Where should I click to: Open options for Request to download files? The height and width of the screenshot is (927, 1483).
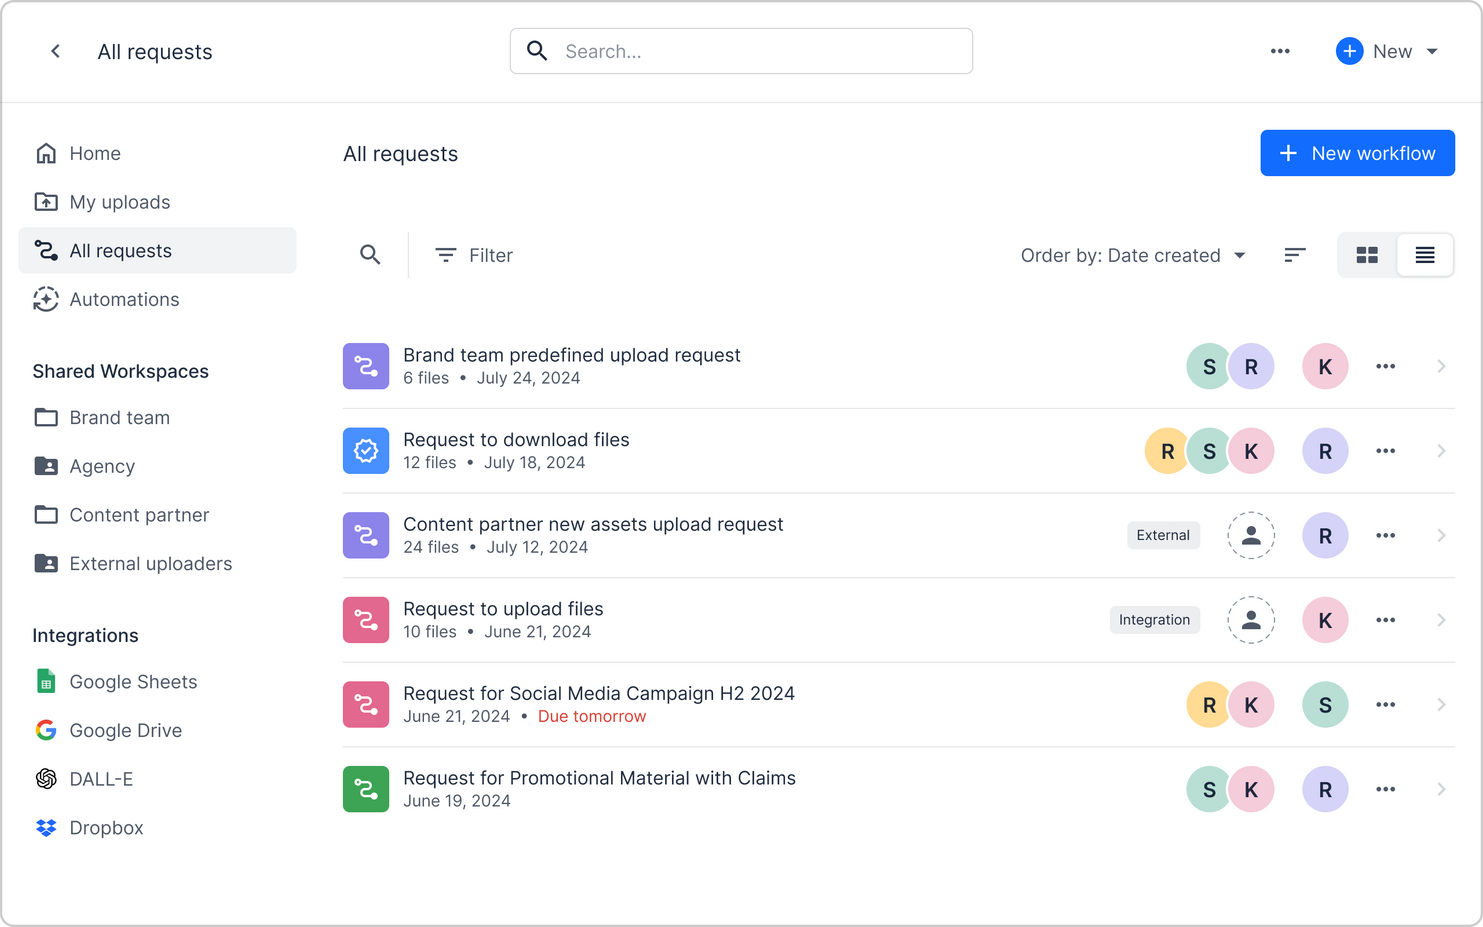tap(1385, 451)
